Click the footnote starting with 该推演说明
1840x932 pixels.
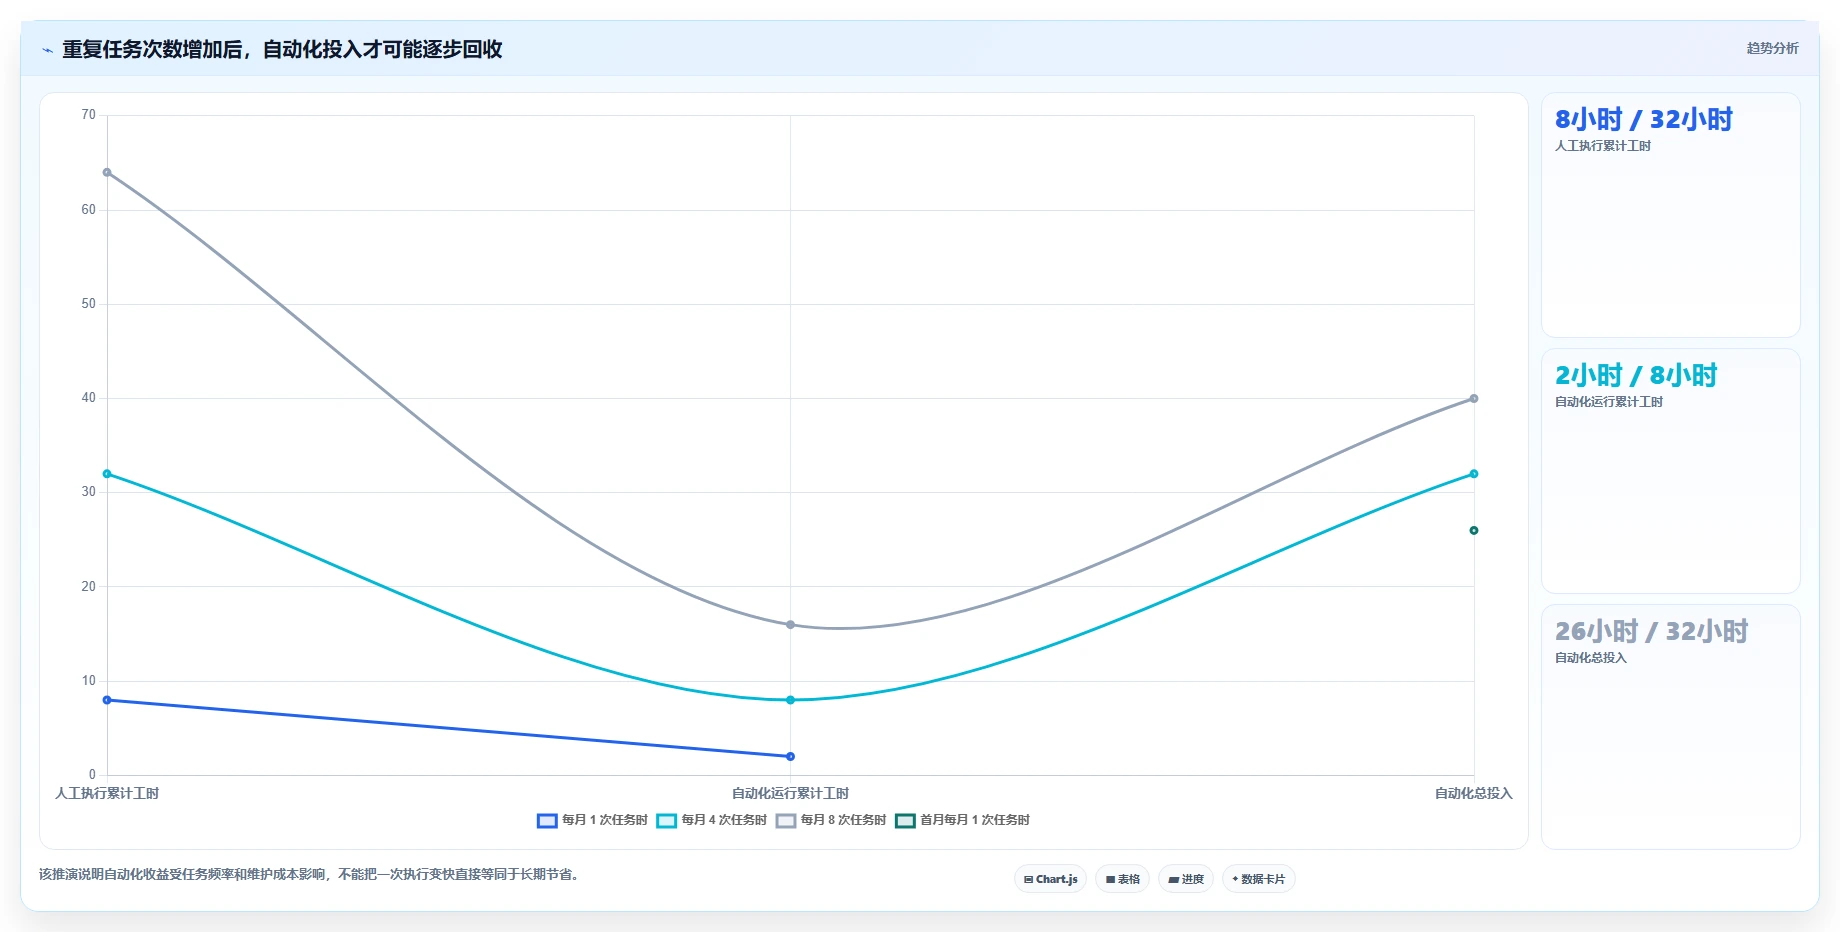click(309, 875)
